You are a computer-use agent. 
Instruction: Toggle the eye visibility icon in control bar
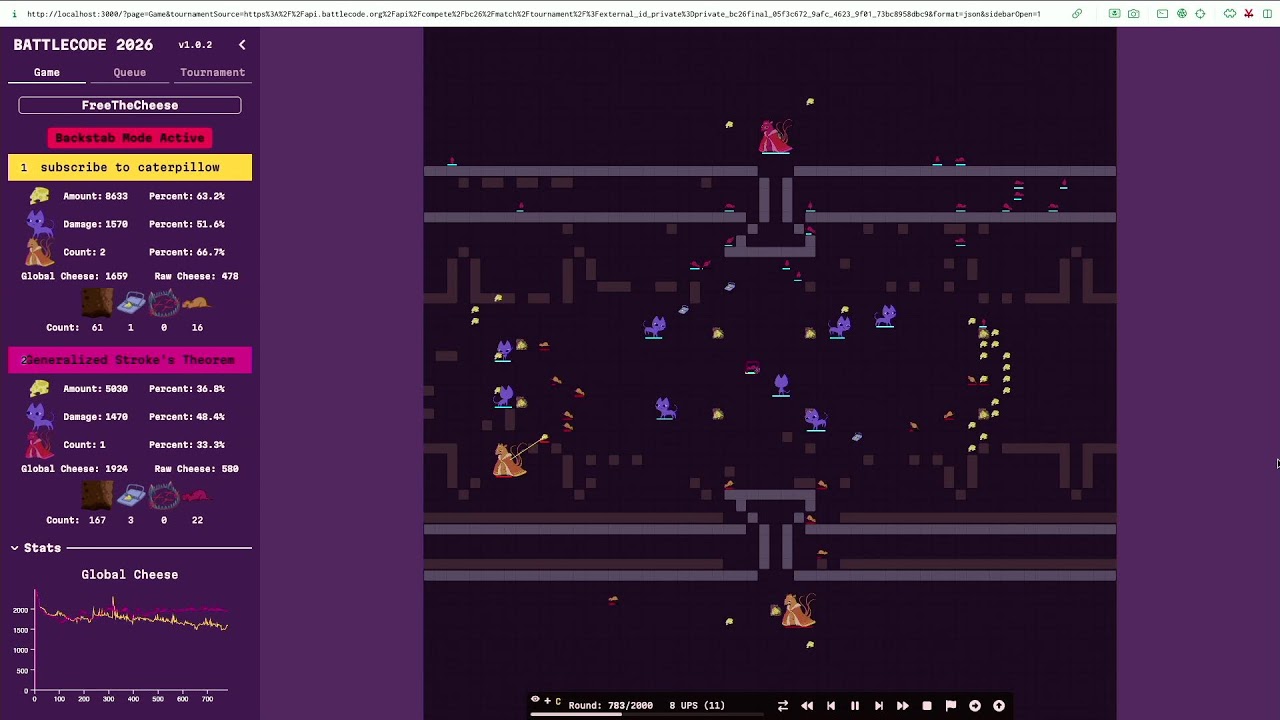coord(535,700)
